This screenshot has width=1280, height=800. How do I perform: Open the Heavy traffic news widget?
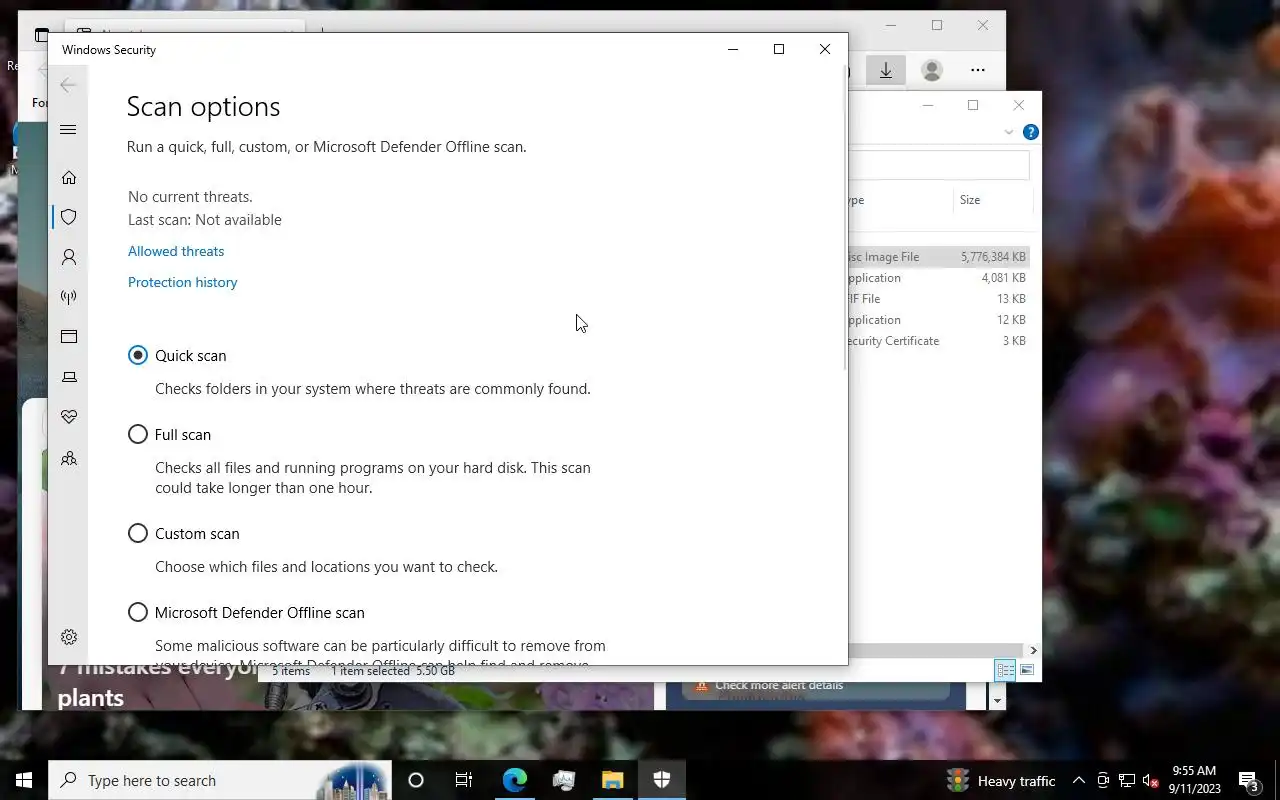[x=1002, y=780]
